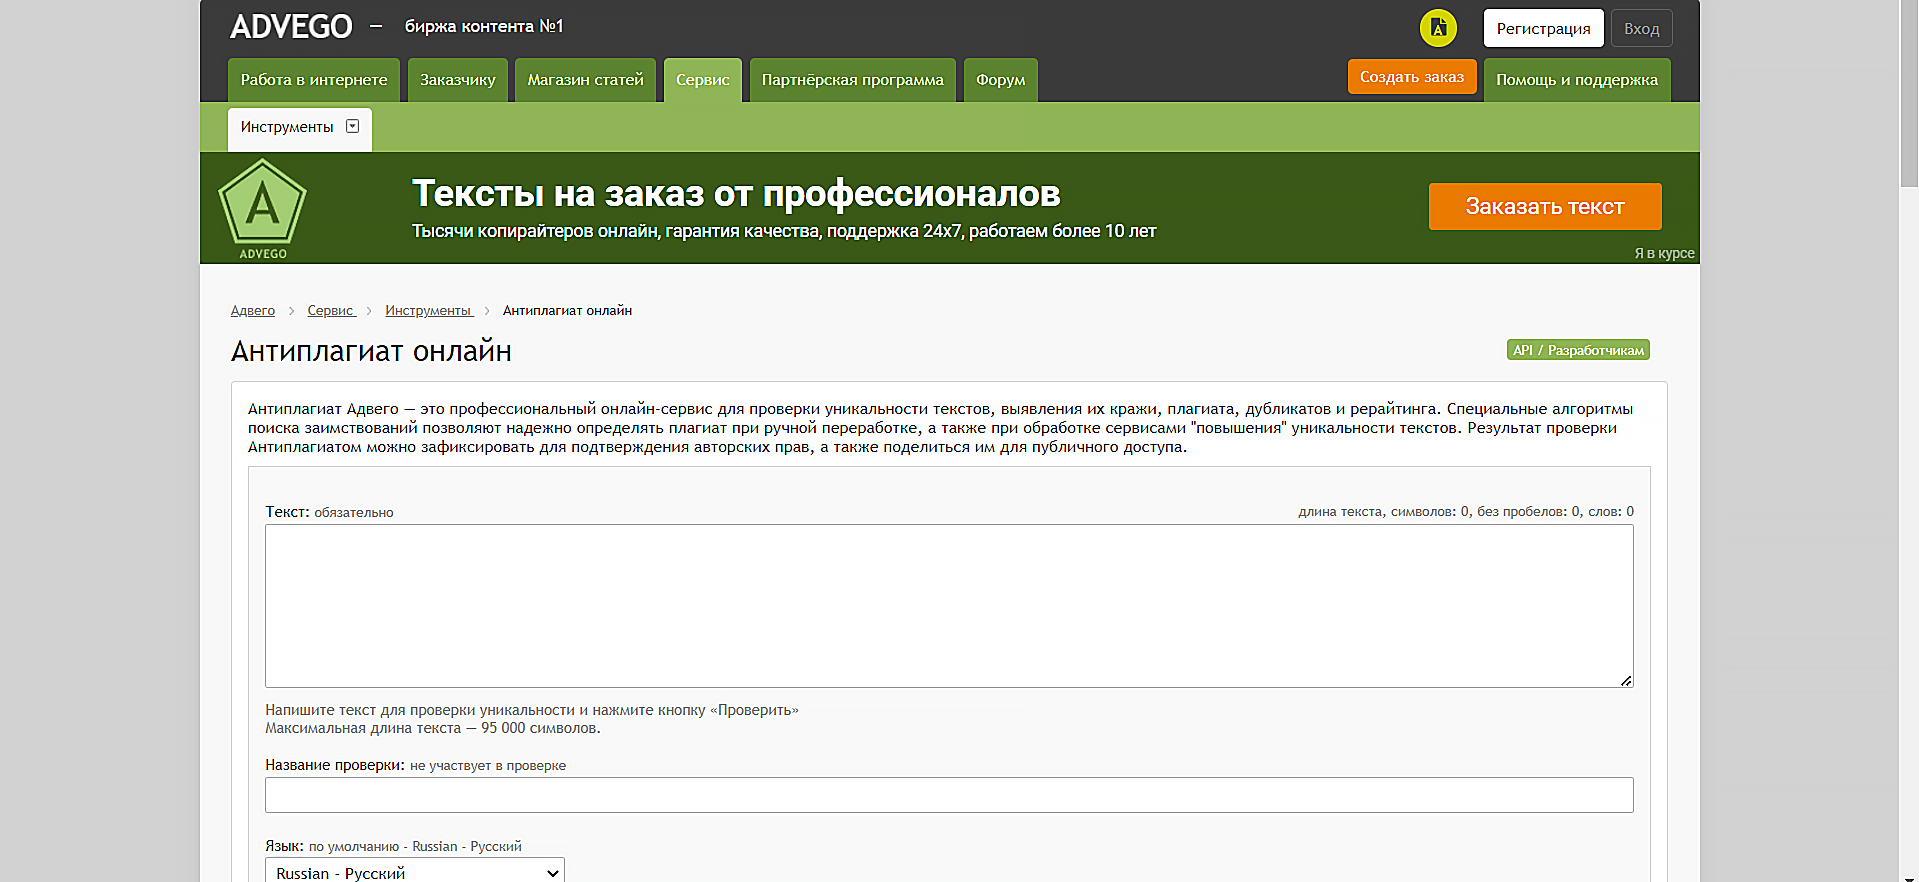Image resolution: width=1919 pixels, height=882 pixels.
Task: Click the Тексты на заказ от профессионалов headline
Action: click(736, 193)
